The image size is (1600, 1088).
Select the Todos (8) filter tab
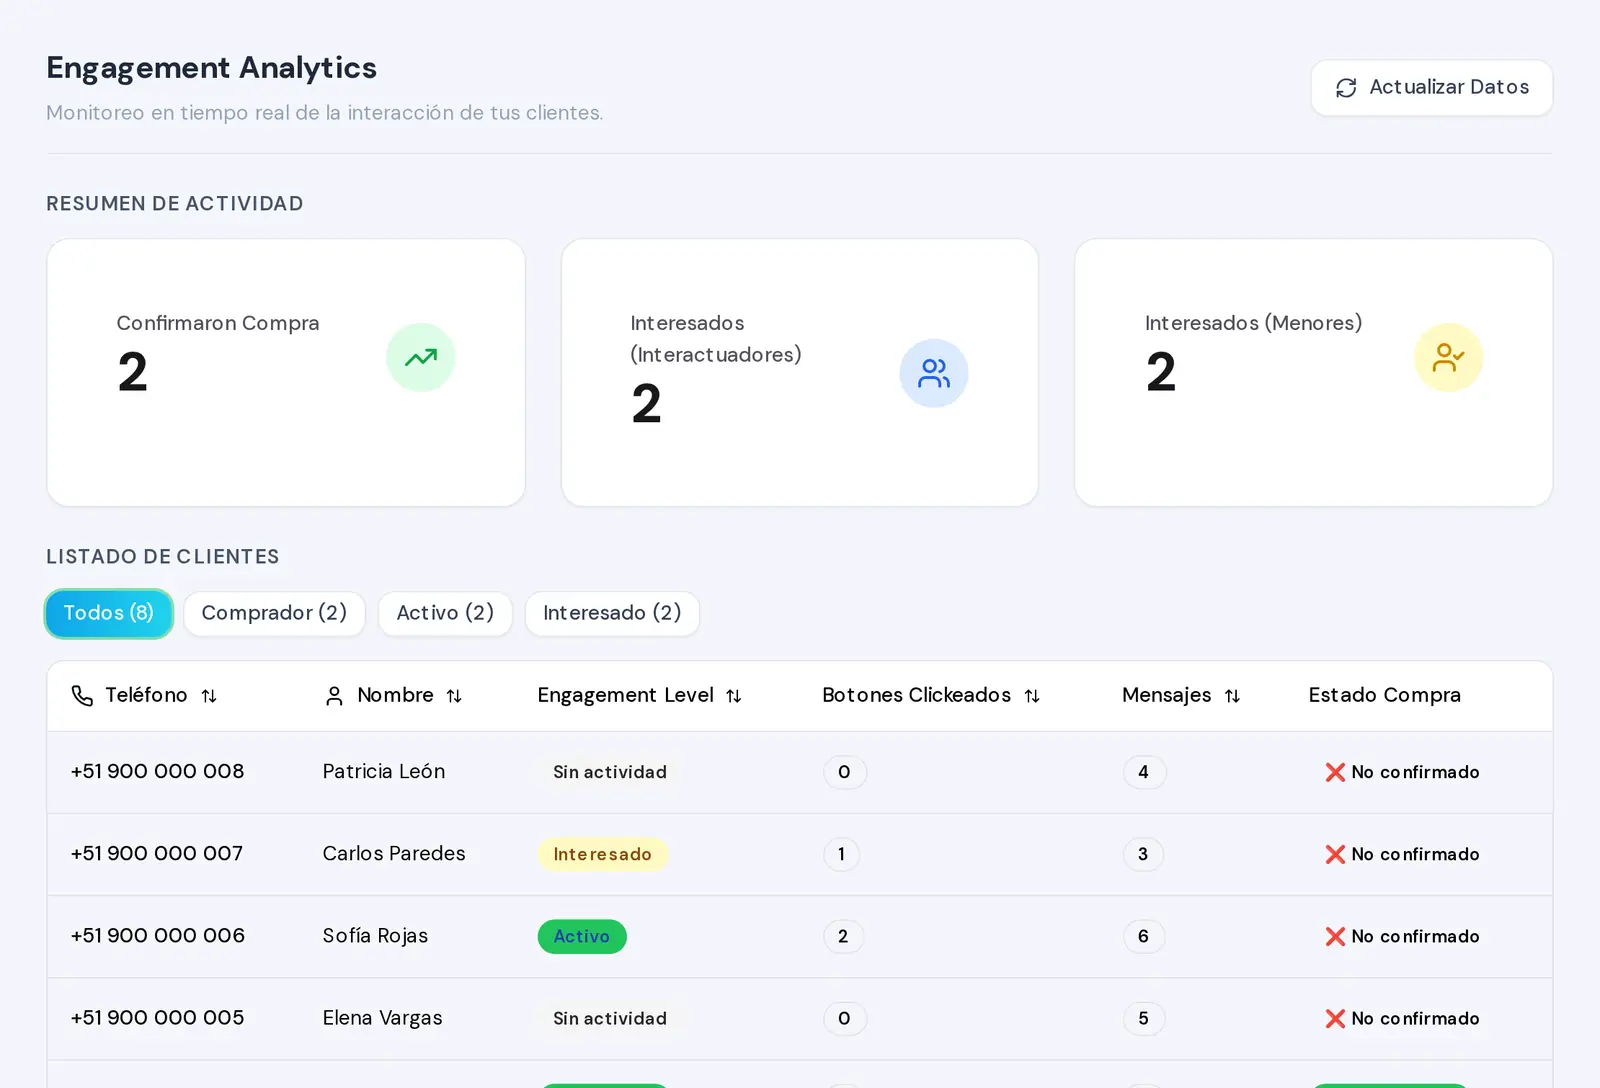(109, 613)
